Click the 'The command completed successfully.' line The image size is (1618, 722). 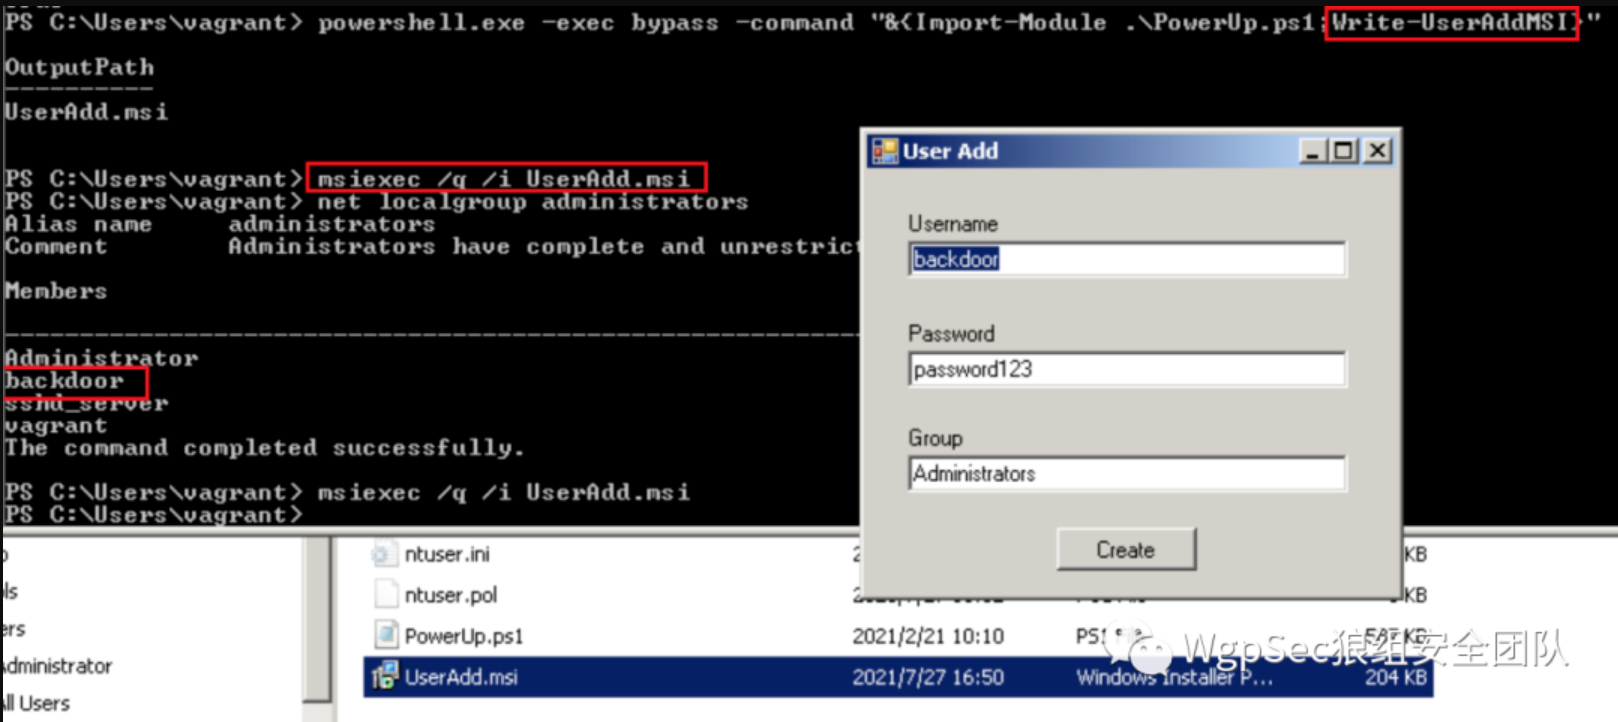point(264,448)
